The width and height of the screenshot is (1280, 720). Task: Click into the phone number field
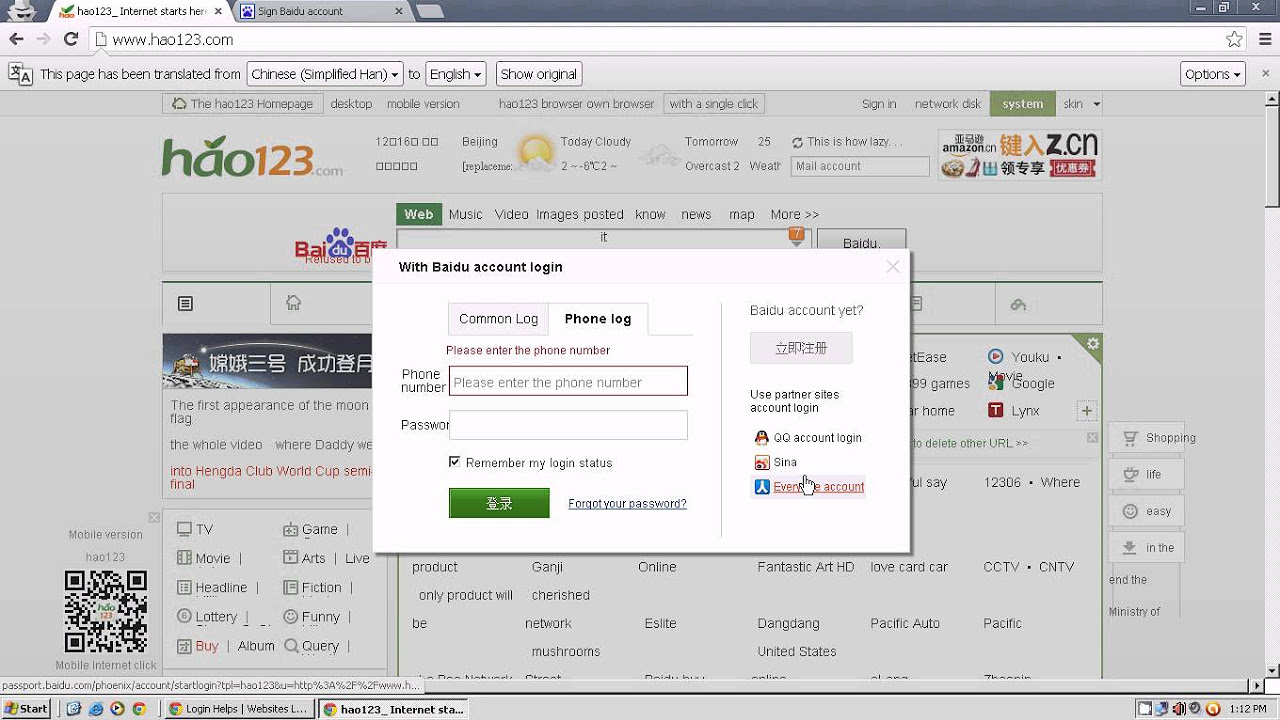(x=568, y=382)
